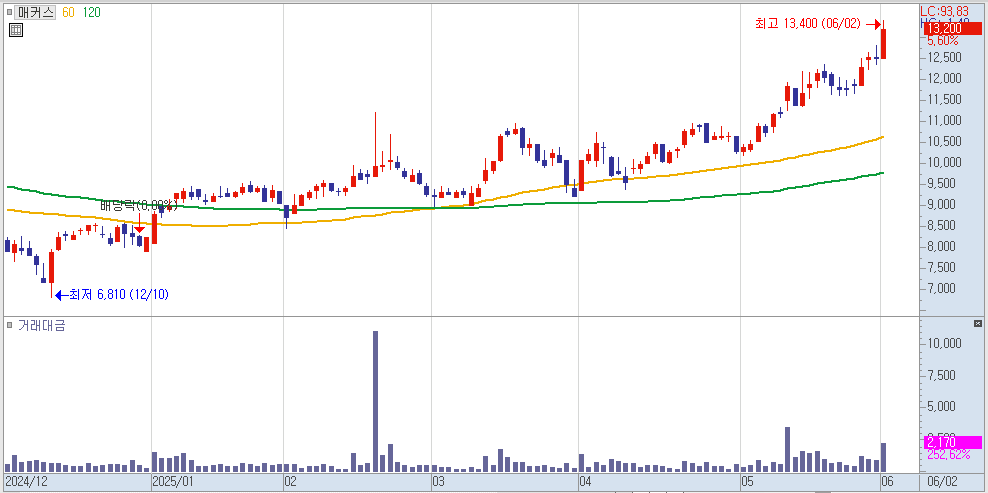Click the 거래대금 indicator label

(x=42, y=325)
